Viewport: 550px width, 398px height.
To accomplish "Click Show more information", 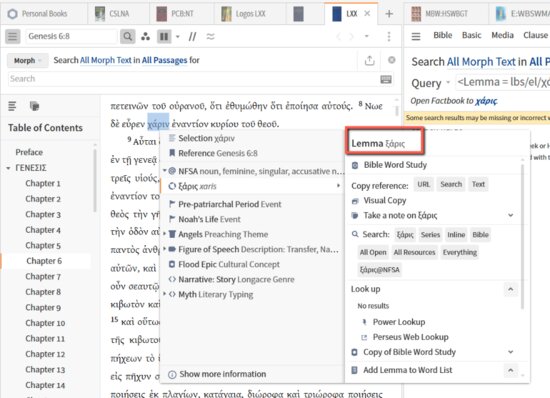I will coord(217,374).
